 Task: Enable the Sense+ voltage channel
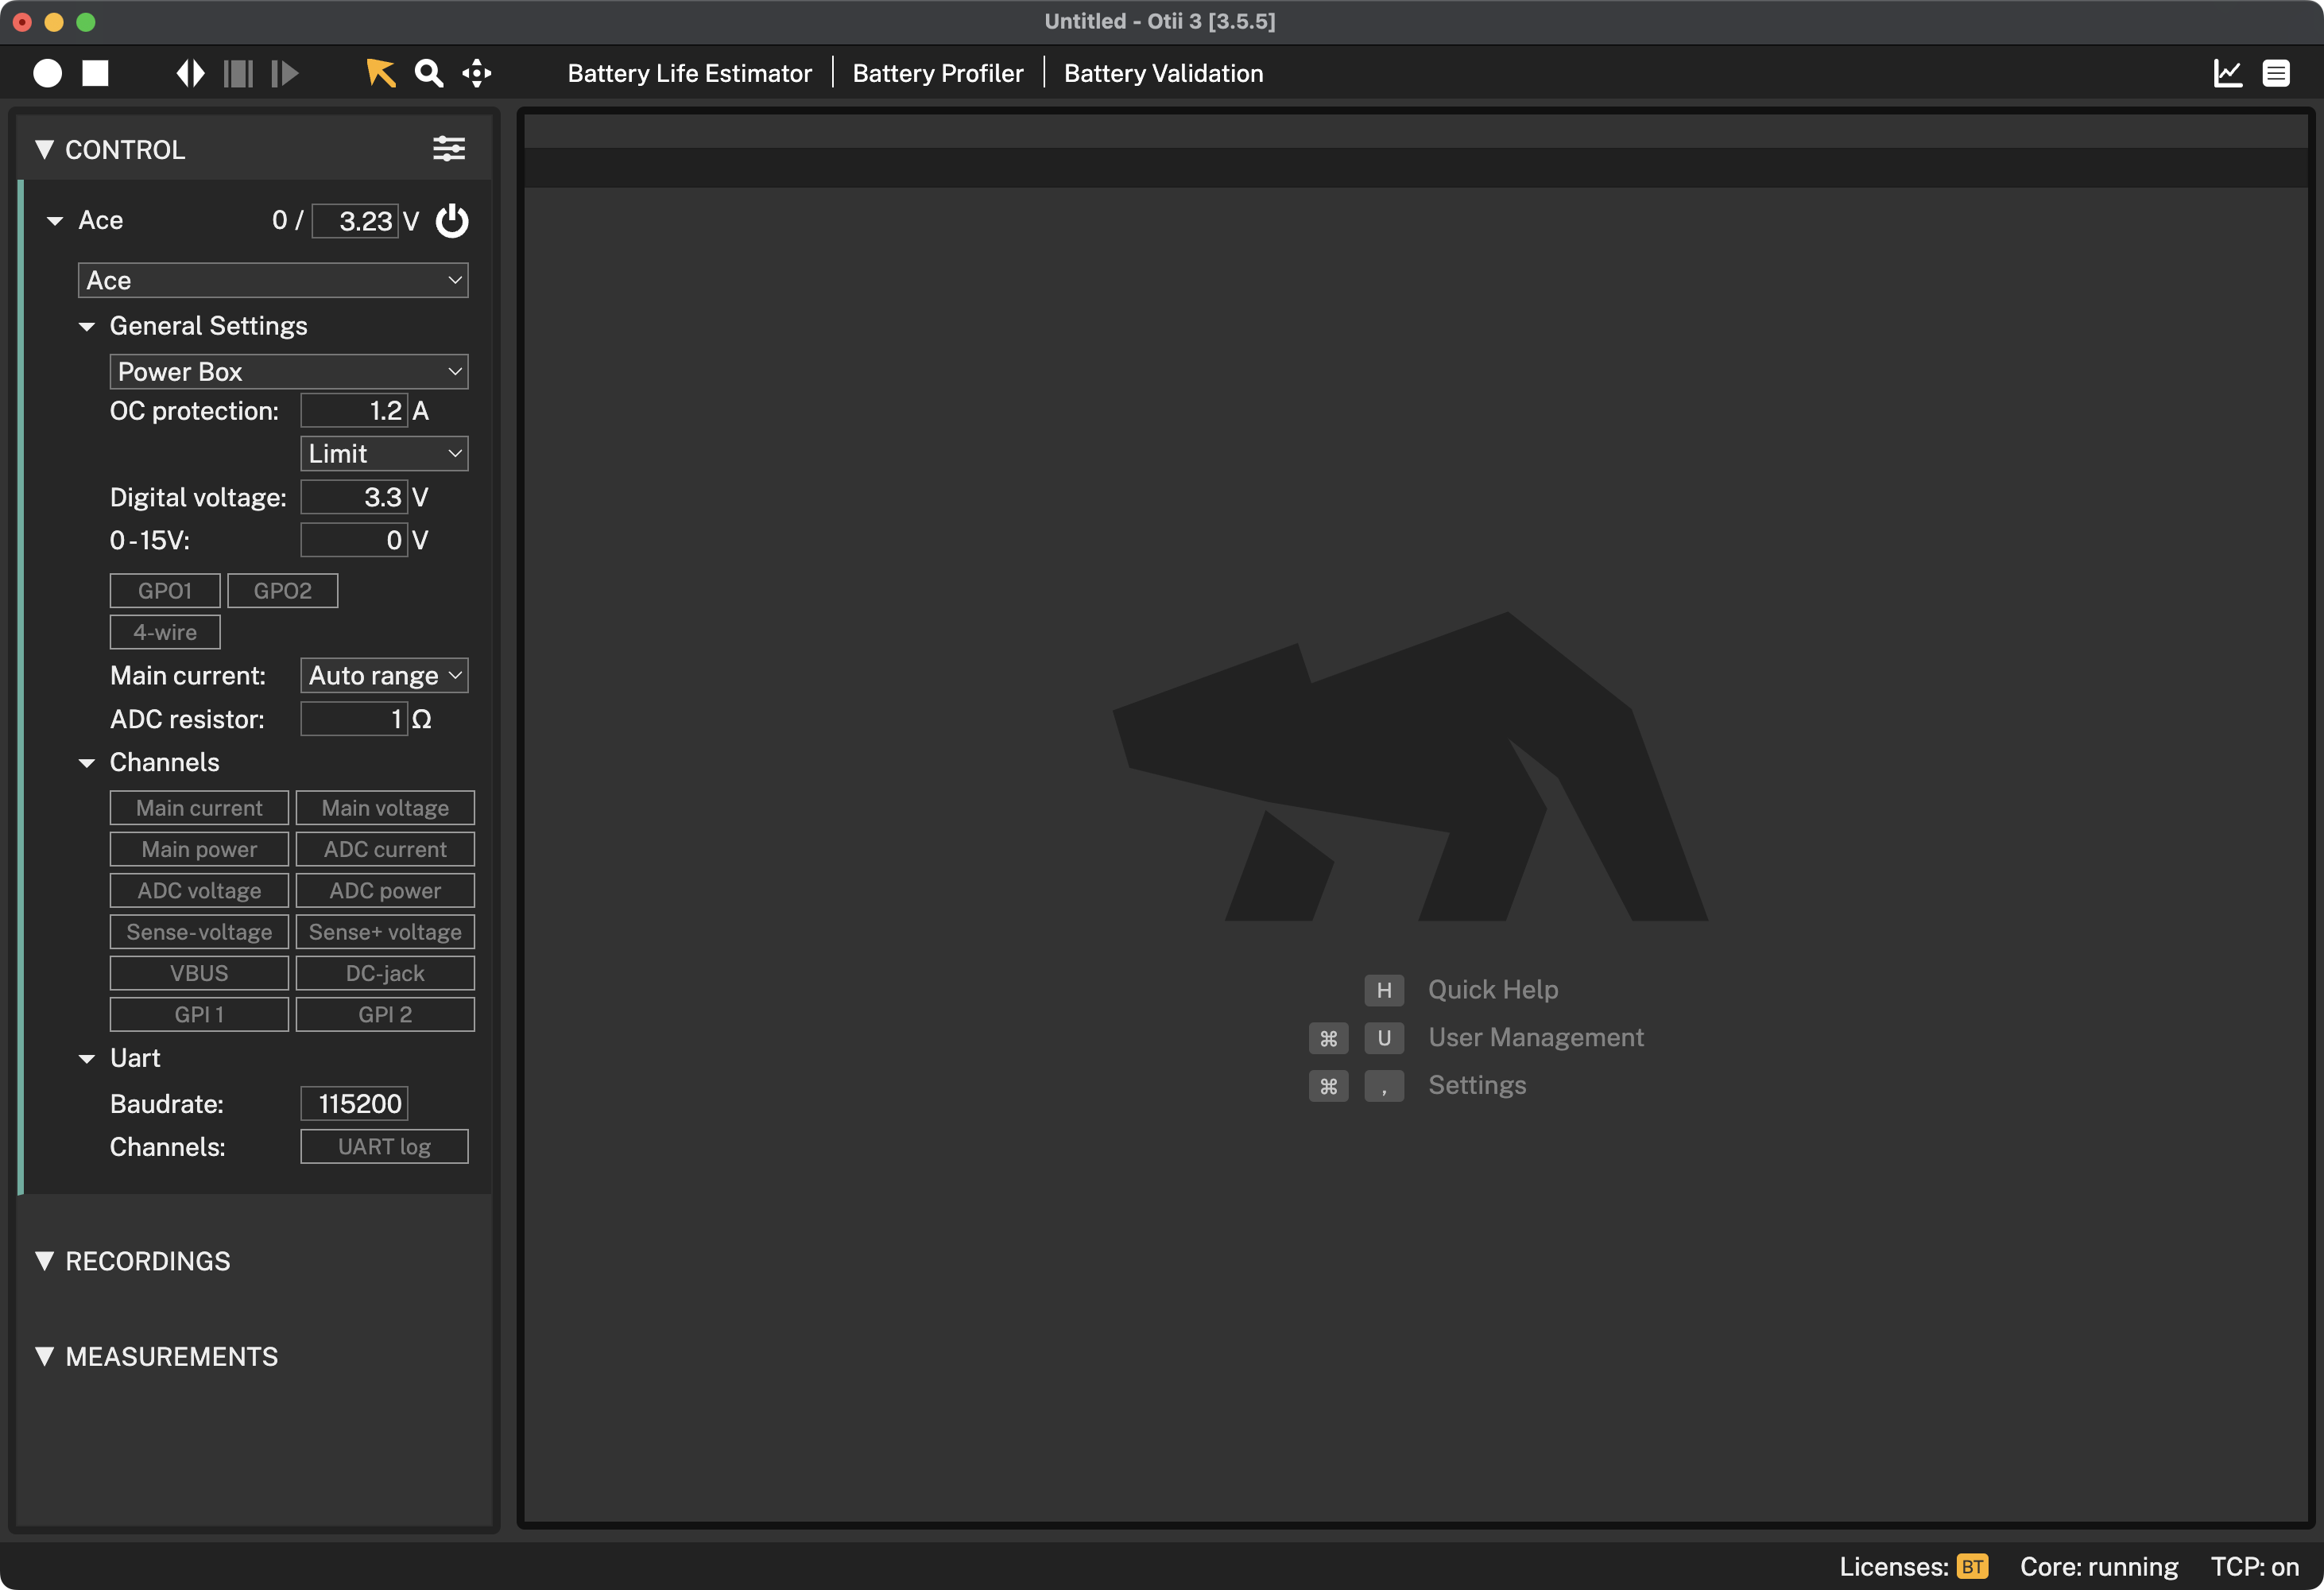(385, 931)
